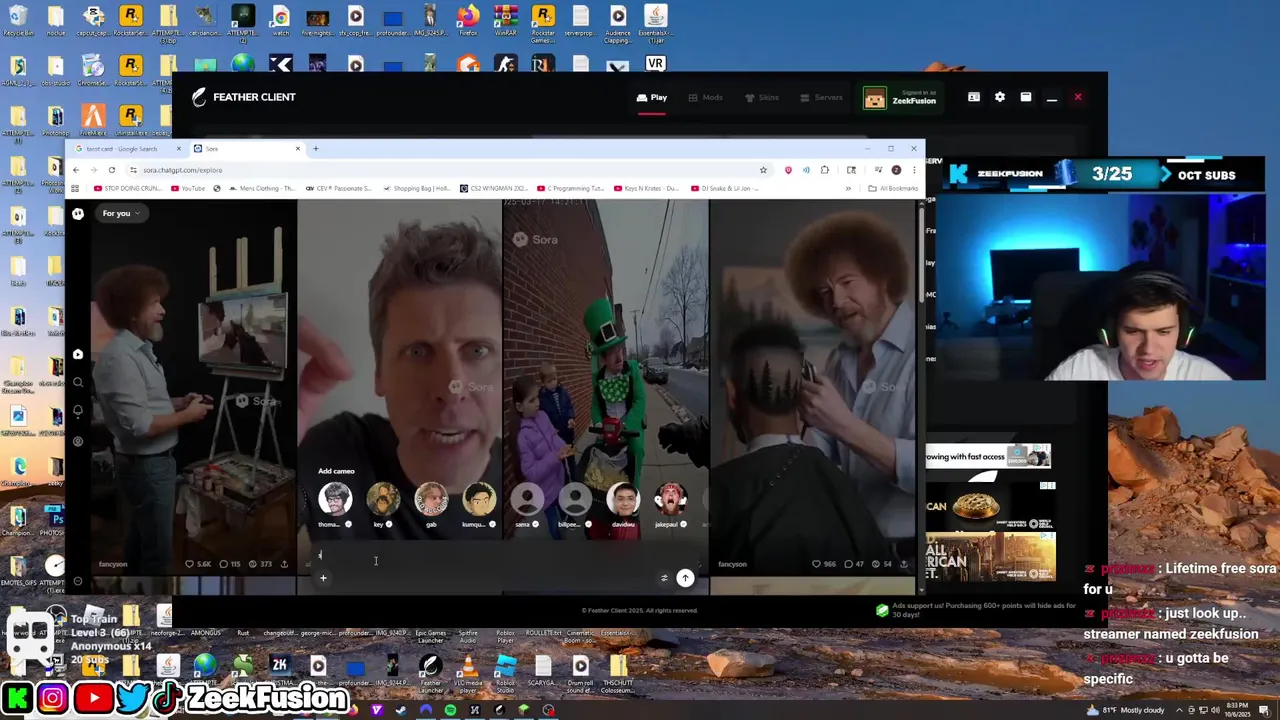This screenshot has width=1280, height=720.
Task: Show more bookmarks with the chevron
Action: pyautogui.click(x=848, y=188)
